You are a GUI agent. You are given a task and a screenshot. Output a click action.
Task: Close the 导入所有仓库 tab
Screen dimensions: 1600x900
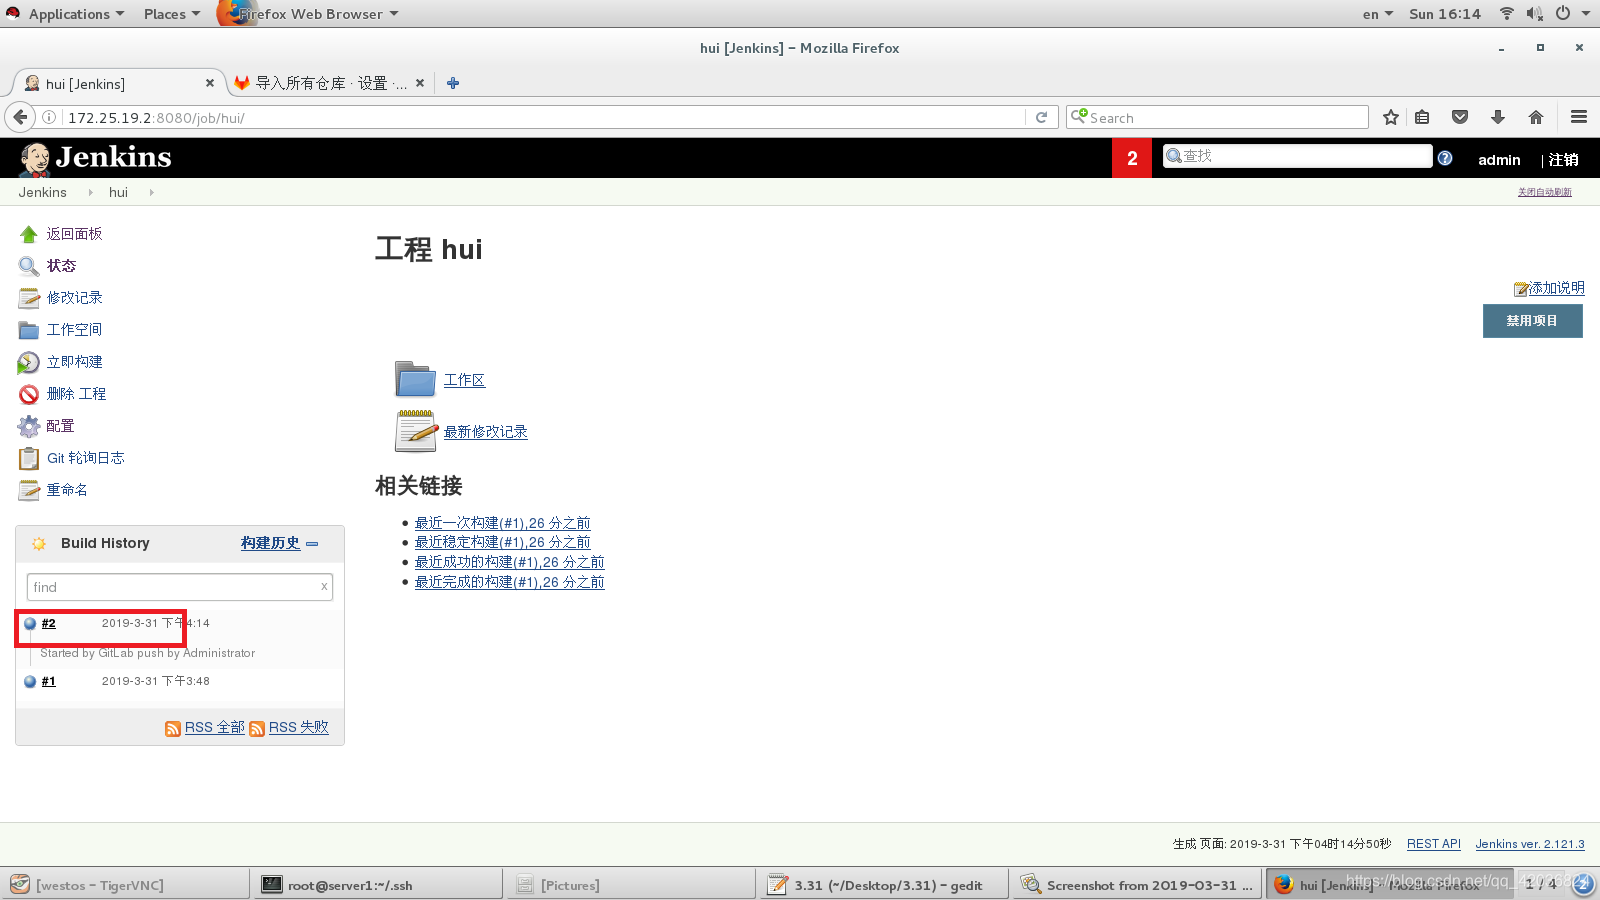click(x=420, y=83)
